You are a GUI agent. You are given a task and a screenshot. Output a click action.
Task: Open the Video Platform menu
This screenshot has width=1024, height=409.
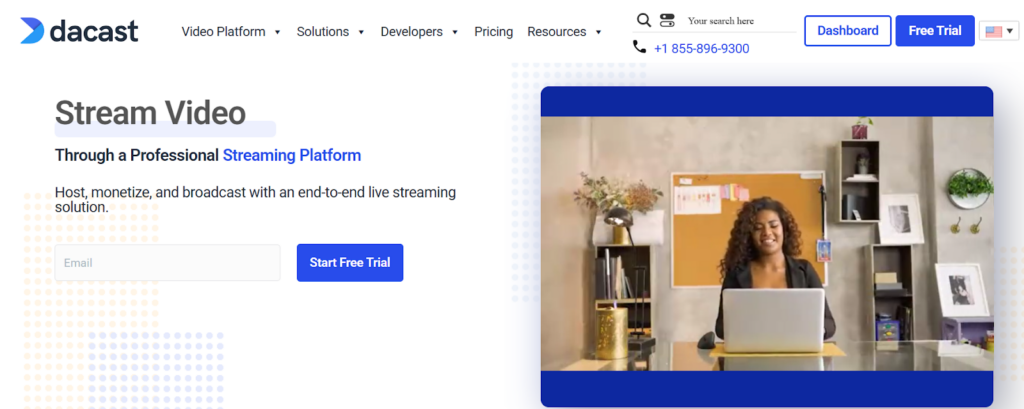(223, 32)
